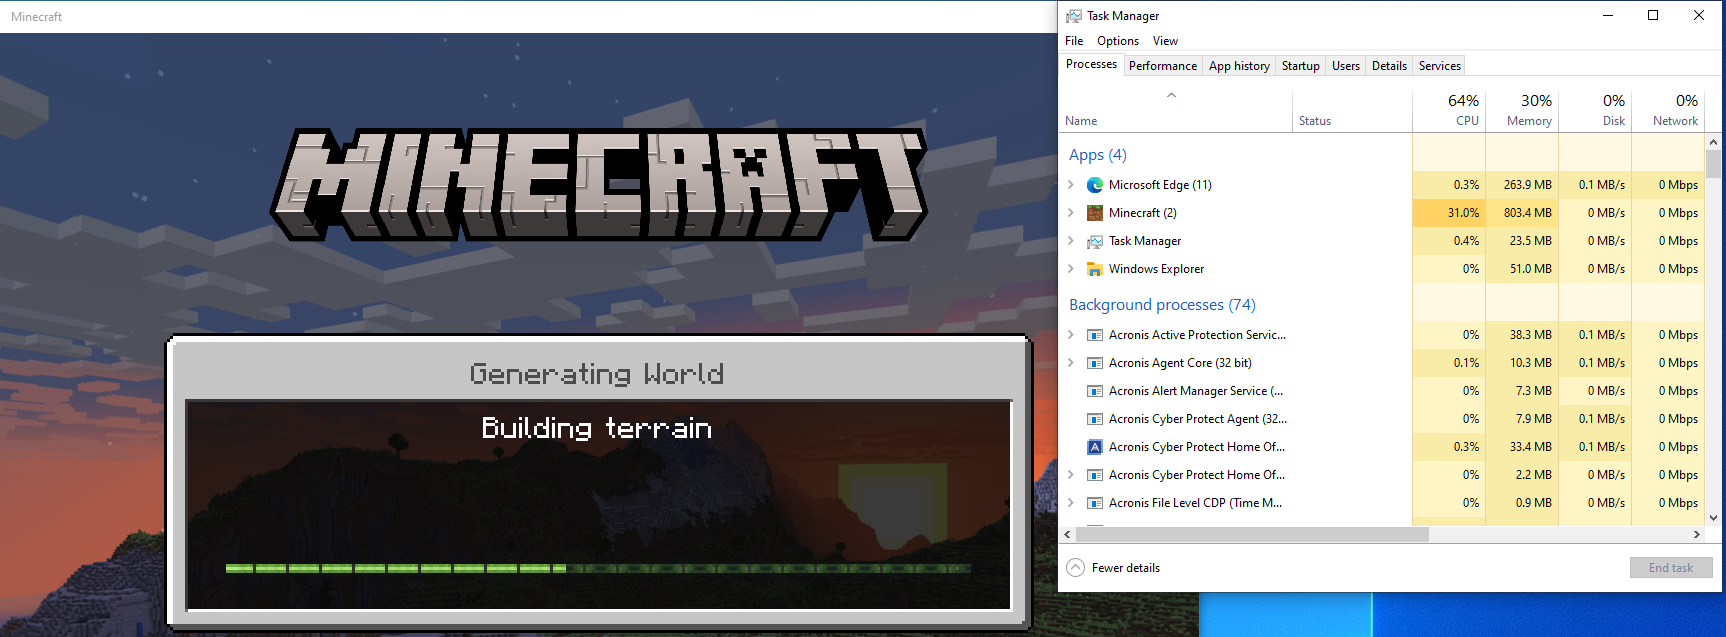Switch to the Performance tab
1726x637 pixels.
[1163, 66]
